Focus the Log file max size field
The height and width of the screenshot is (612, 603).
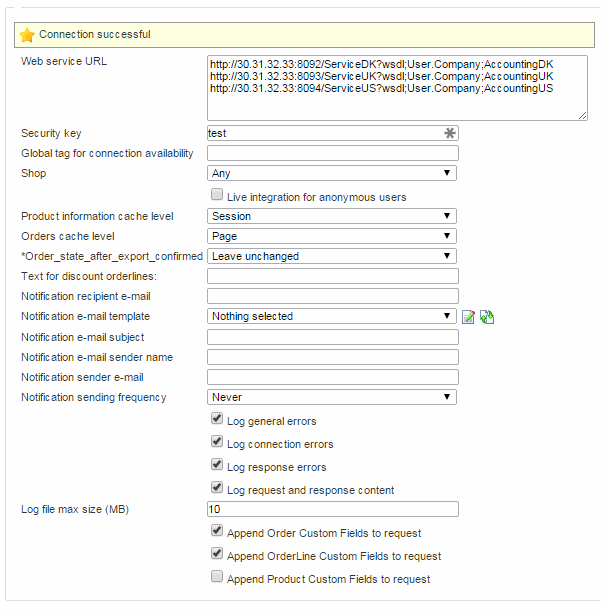tap(332, 509)
